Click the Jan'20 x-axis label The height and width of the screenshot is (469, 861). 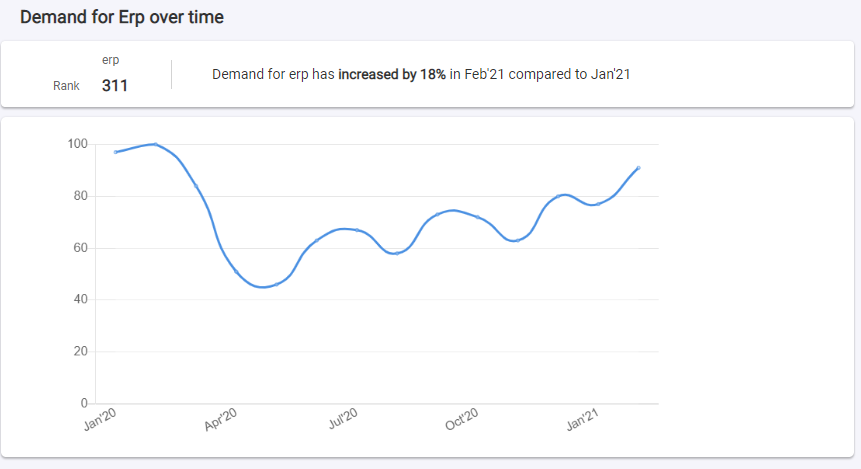pyautogui.click(x=102, y=422)
